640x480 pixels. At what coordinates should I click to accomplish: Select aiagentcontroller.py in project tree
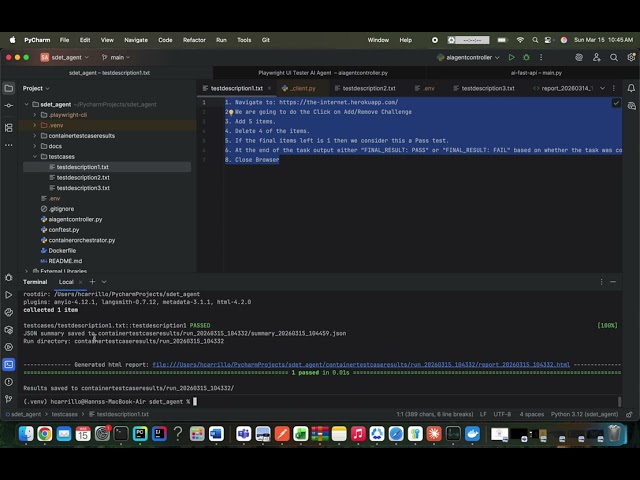point(75,219)
